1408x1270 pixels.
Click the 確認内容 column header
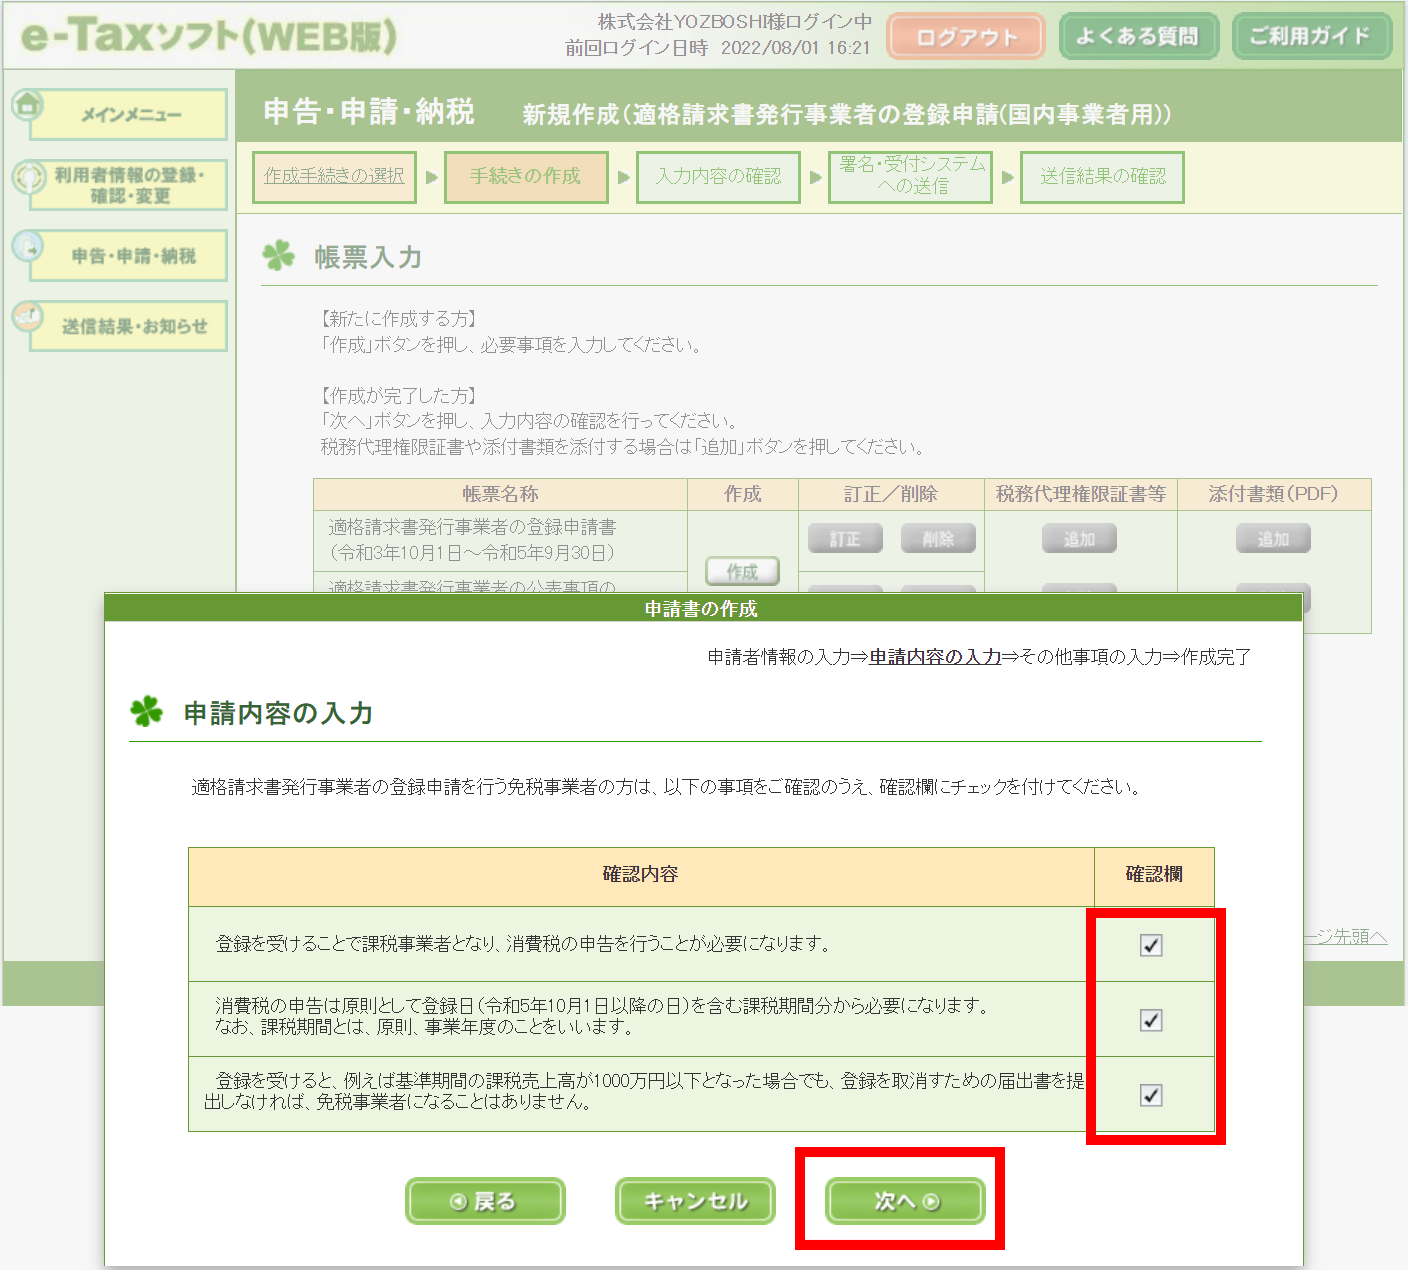(641, 875)
